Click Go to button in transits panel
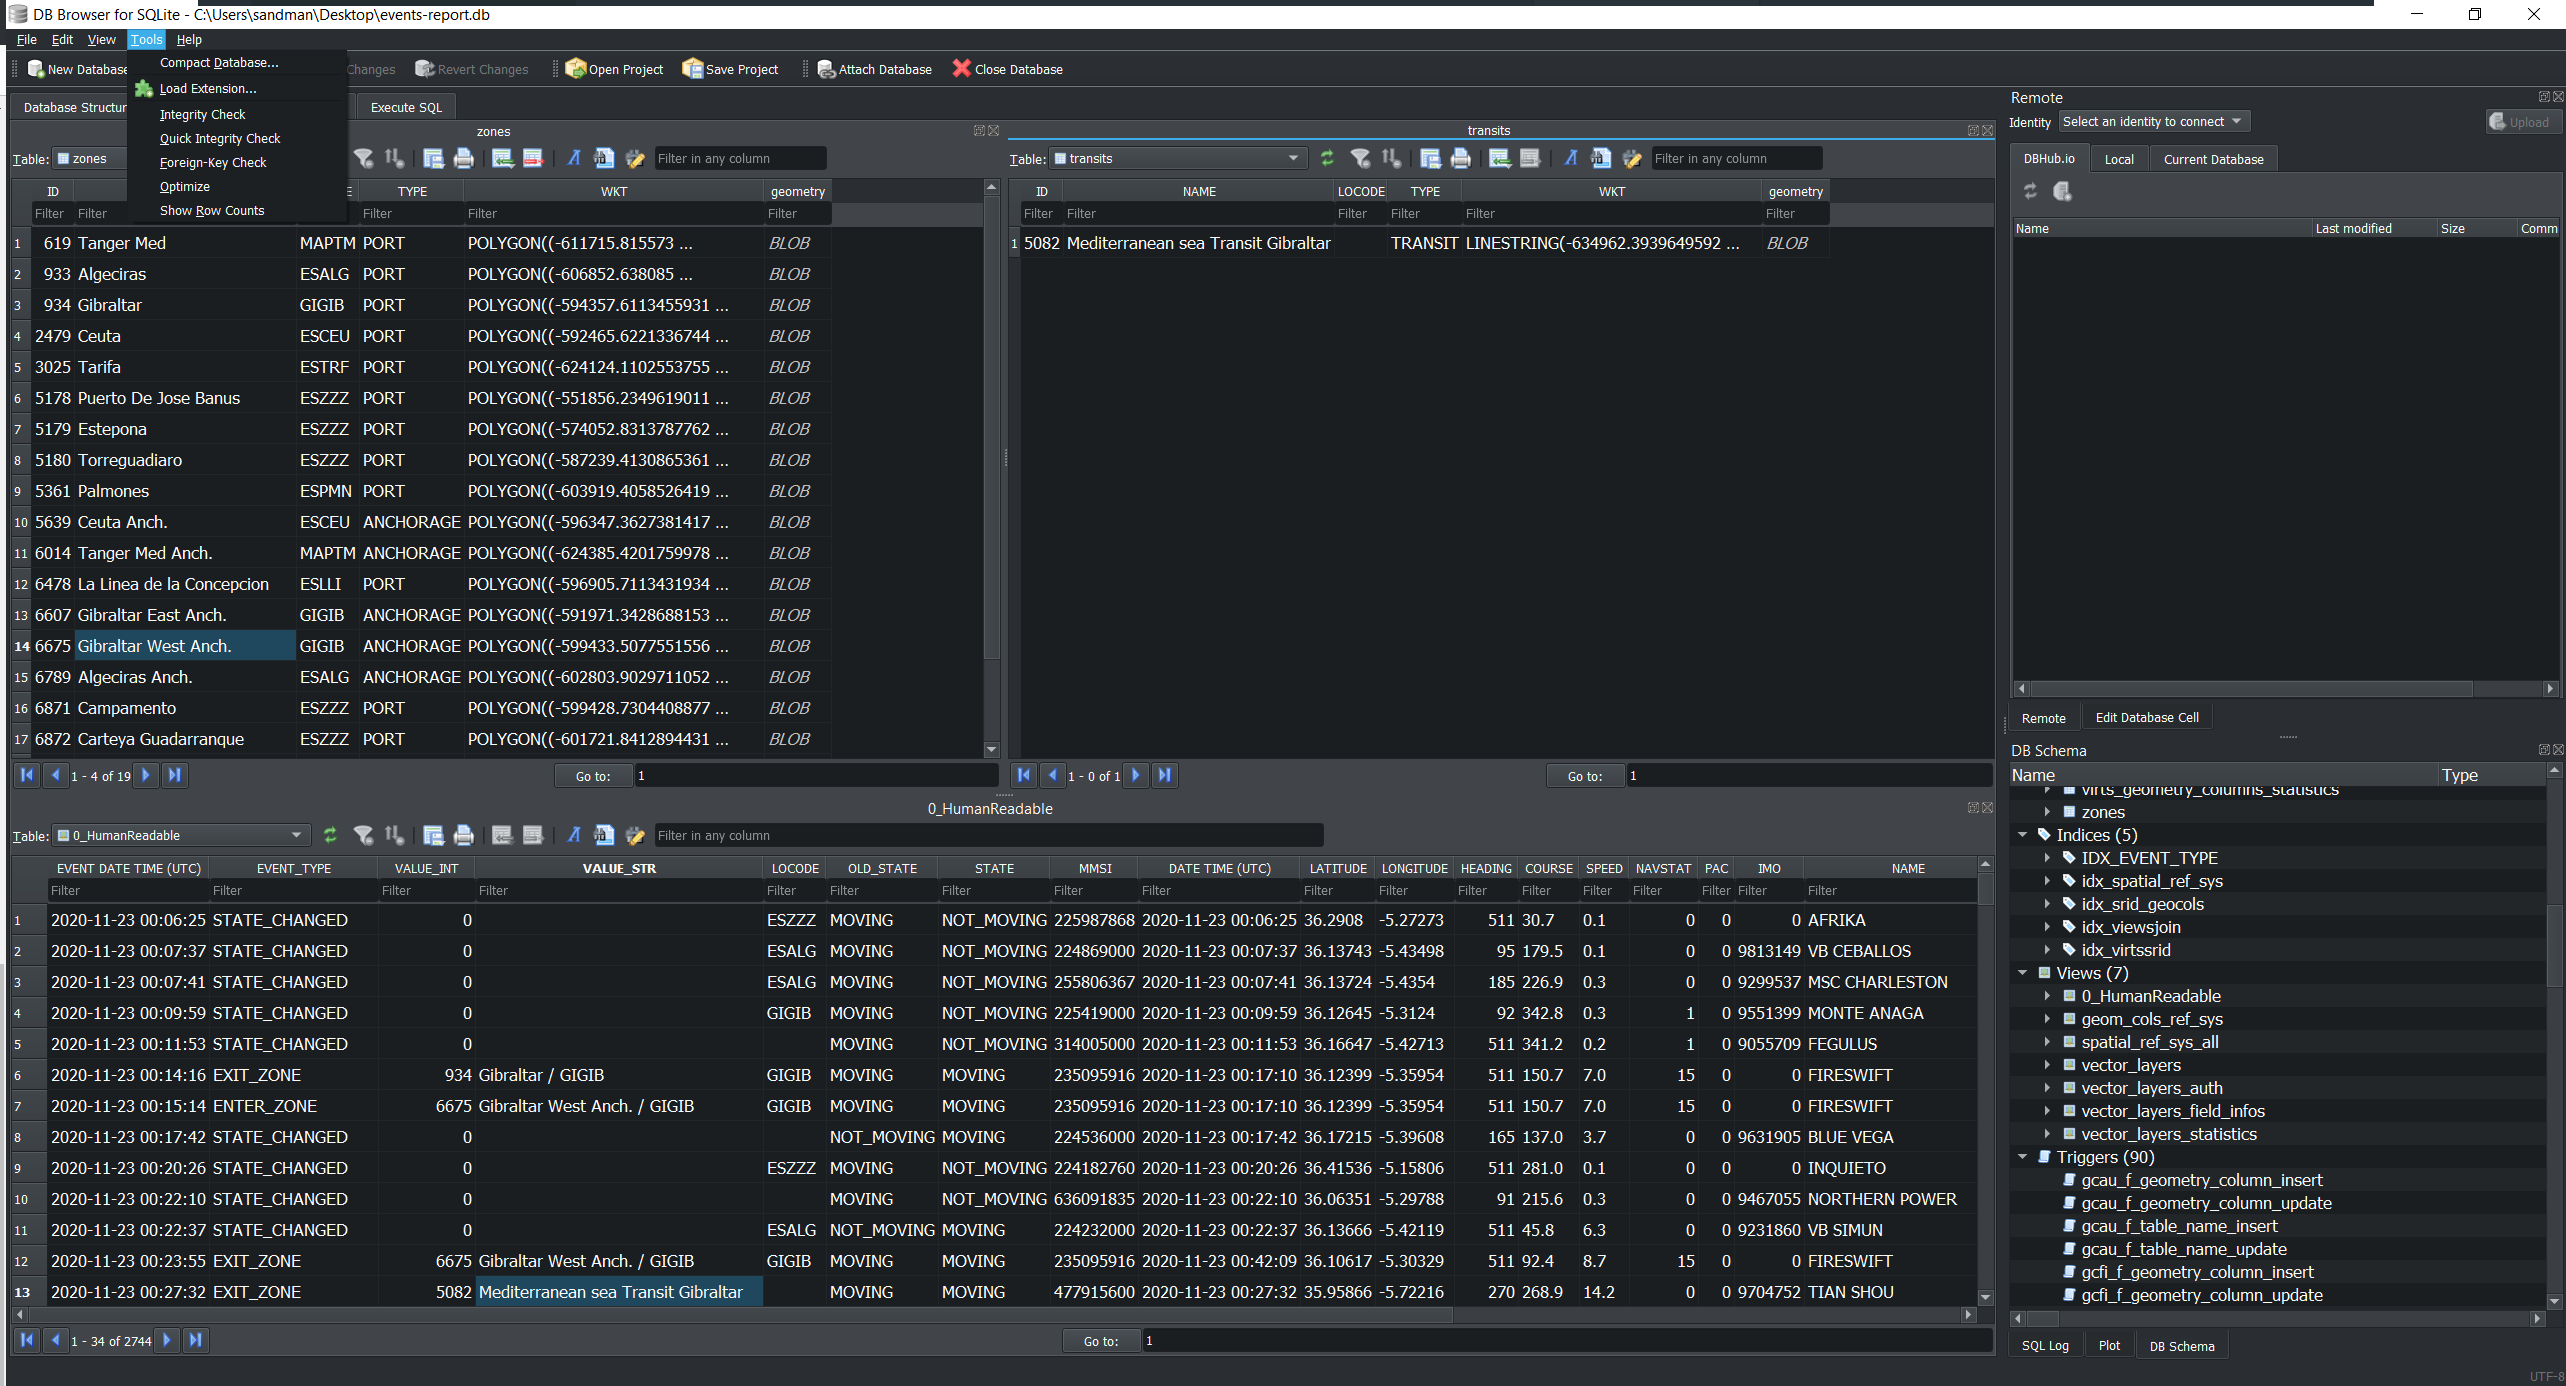The height and width of the screenshot is (1386, 2566). click(1584, 775)
